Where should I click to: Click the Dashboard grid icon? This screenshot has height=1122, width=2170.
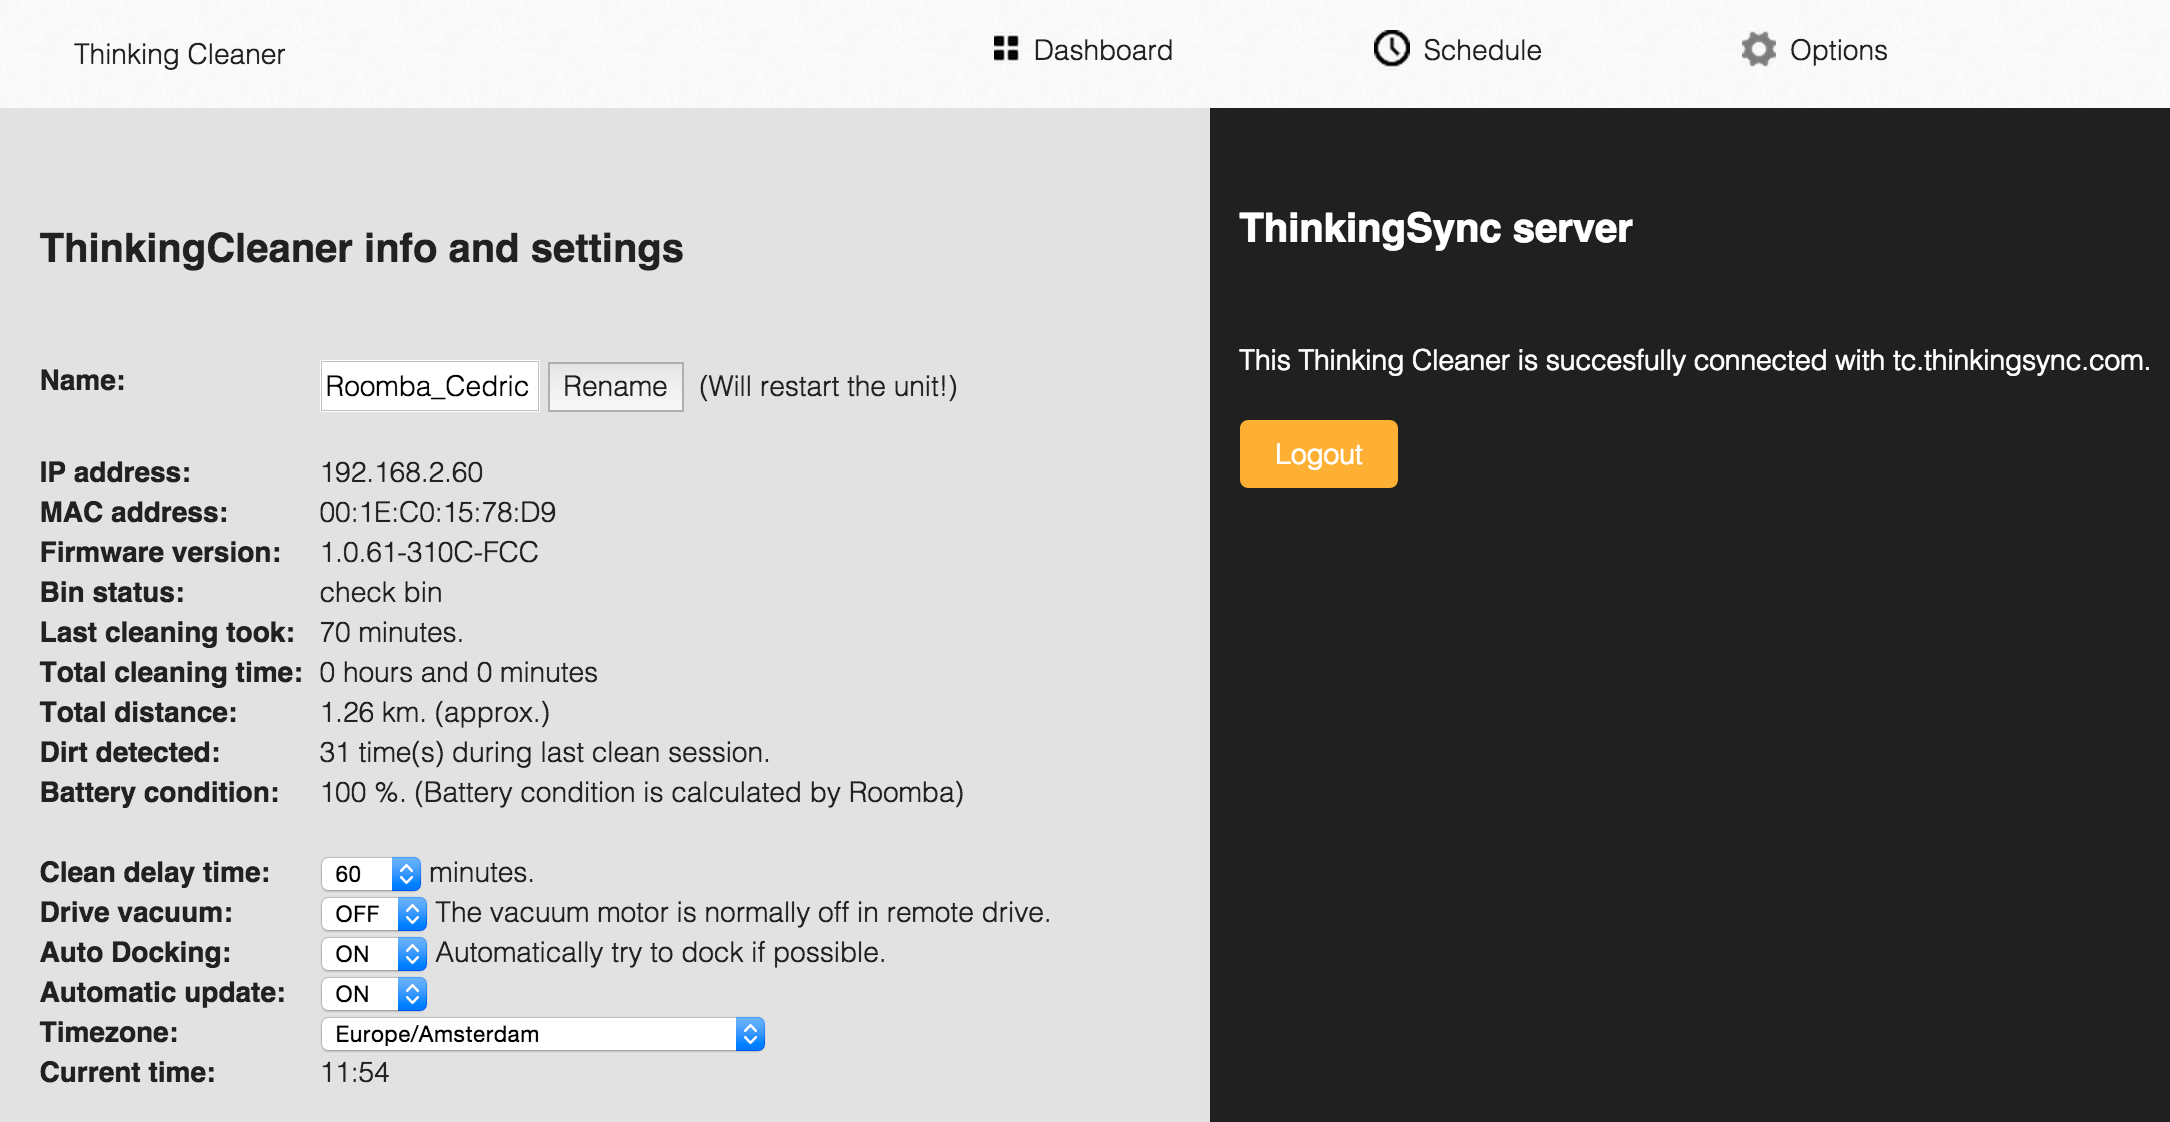[1005, 49]
